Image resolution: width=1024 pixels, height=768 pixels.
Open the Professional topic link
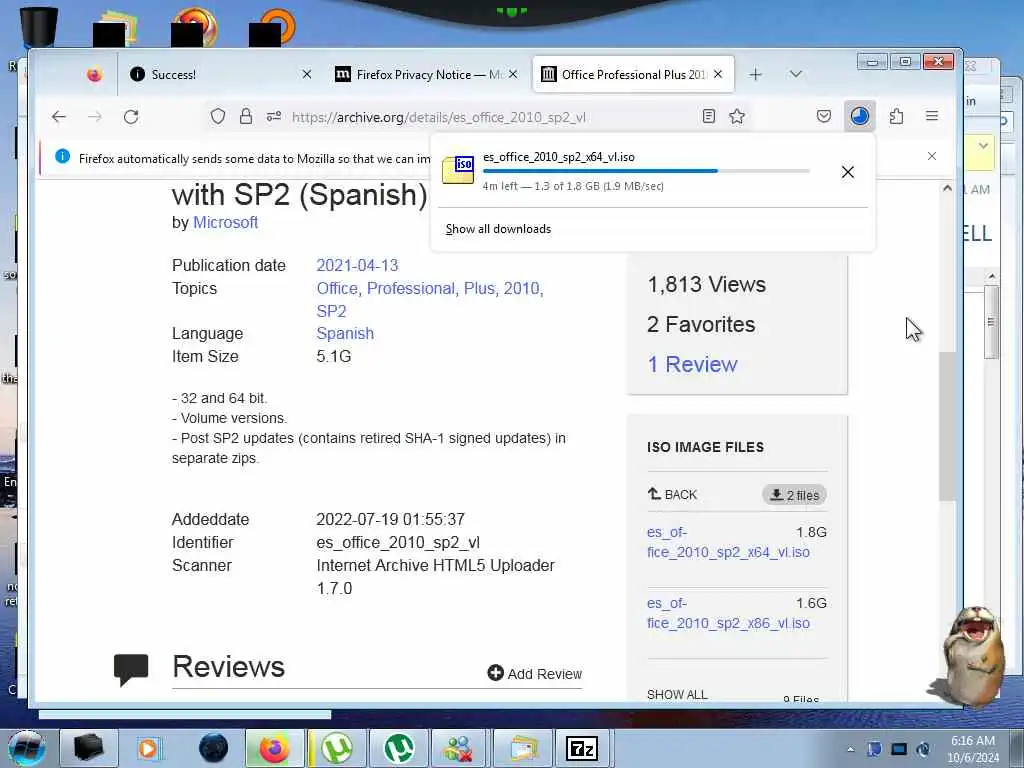point(411,288)
